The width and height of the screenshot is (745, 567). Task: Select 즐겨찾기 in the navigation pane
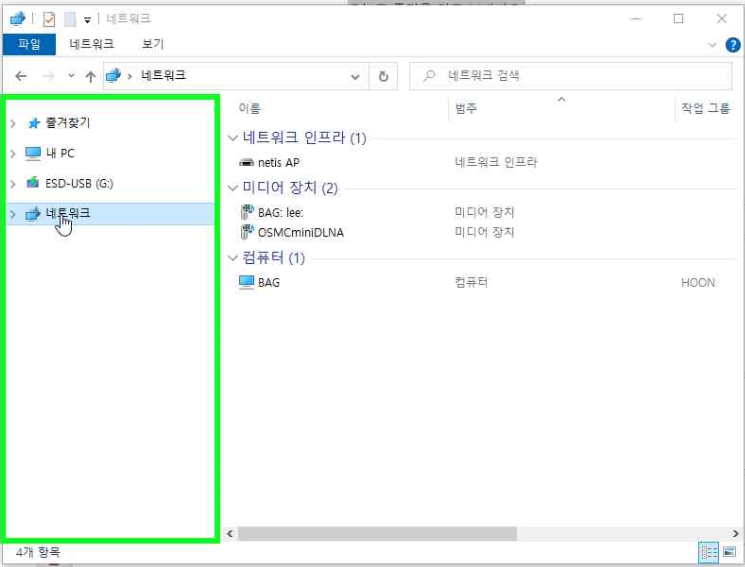click(67, 123)
